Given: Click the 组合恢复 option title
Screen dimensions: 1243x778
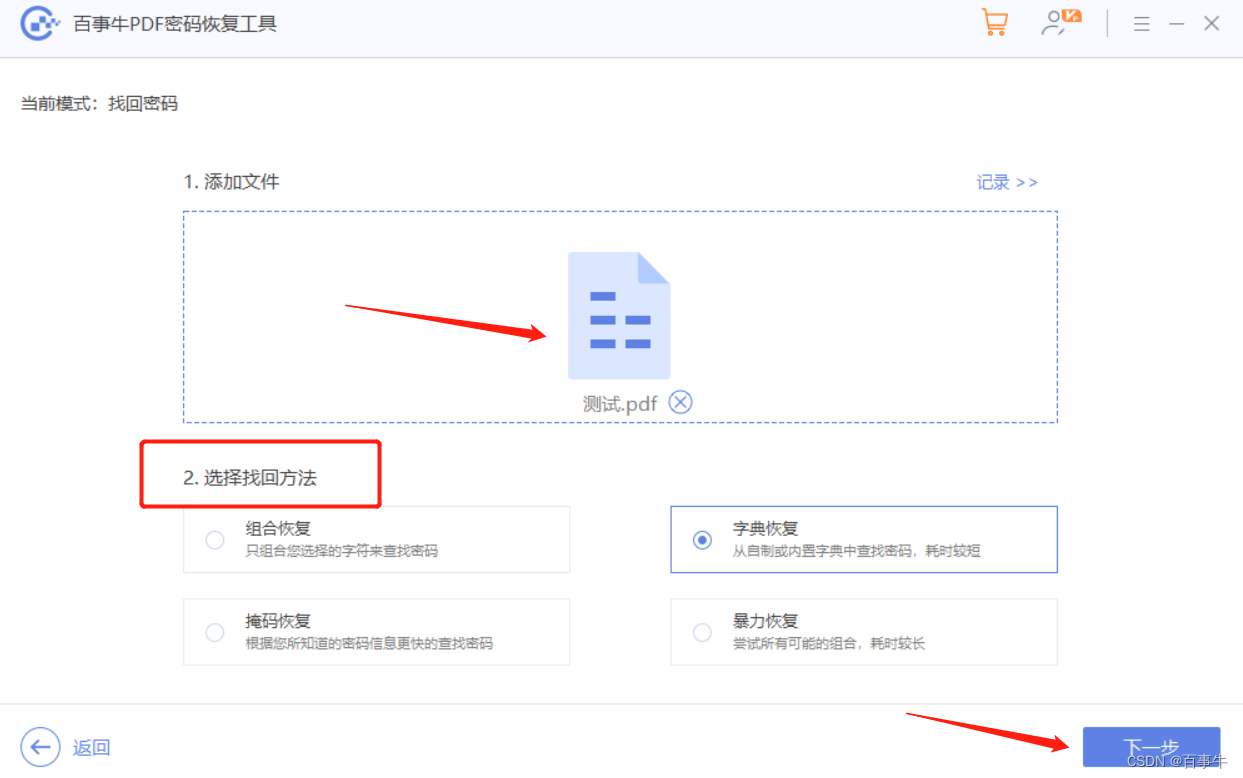Looking at the screenshot, I should [x=278, y=528].
